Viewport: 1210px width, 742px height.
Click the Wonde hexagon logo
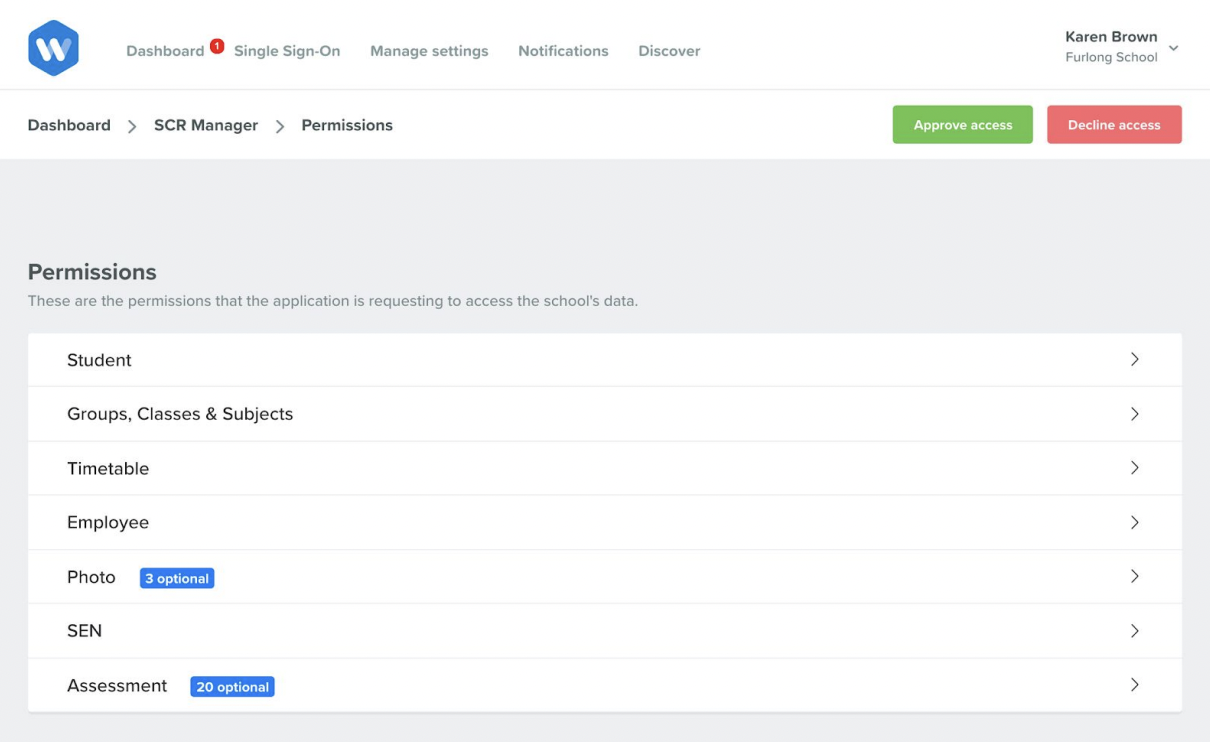click(x=53, y=48)
